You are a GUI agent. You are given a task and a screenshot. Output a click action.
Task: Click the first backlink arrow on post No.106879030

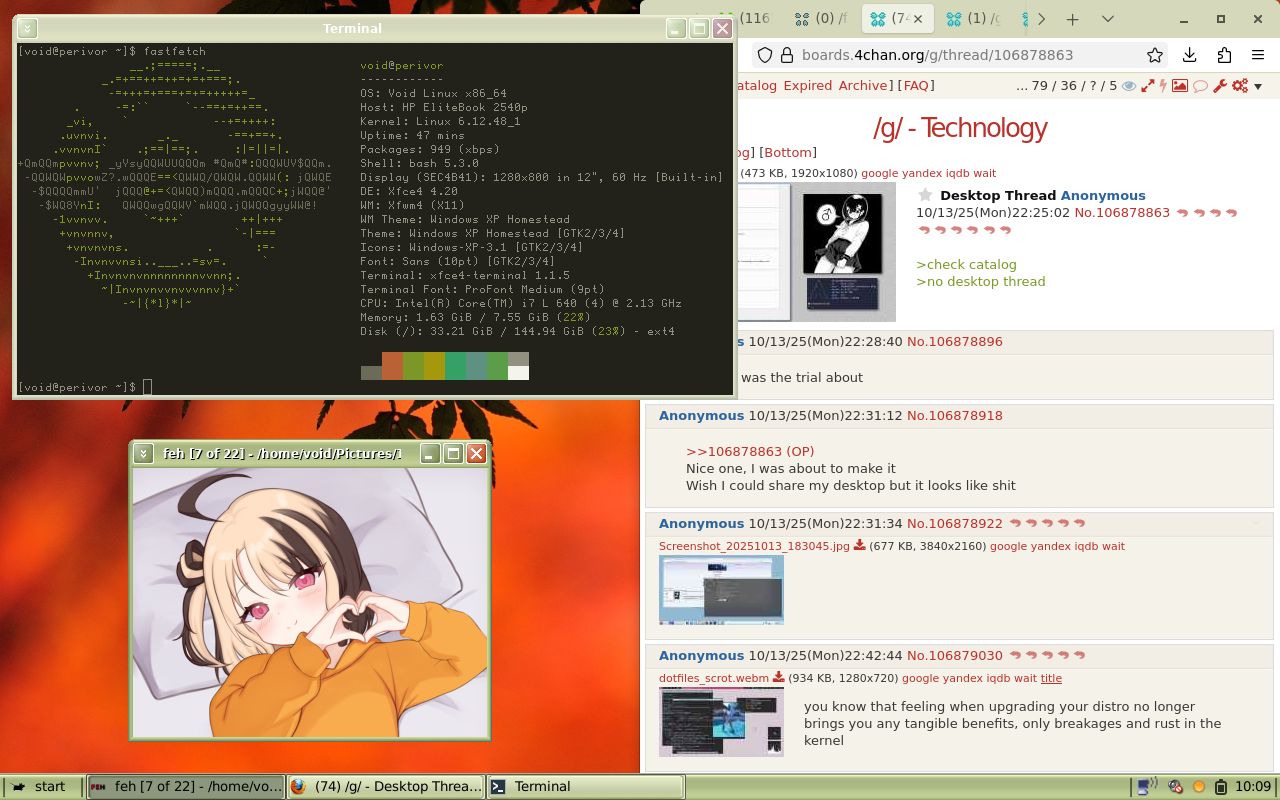[x=1015, y=656]
